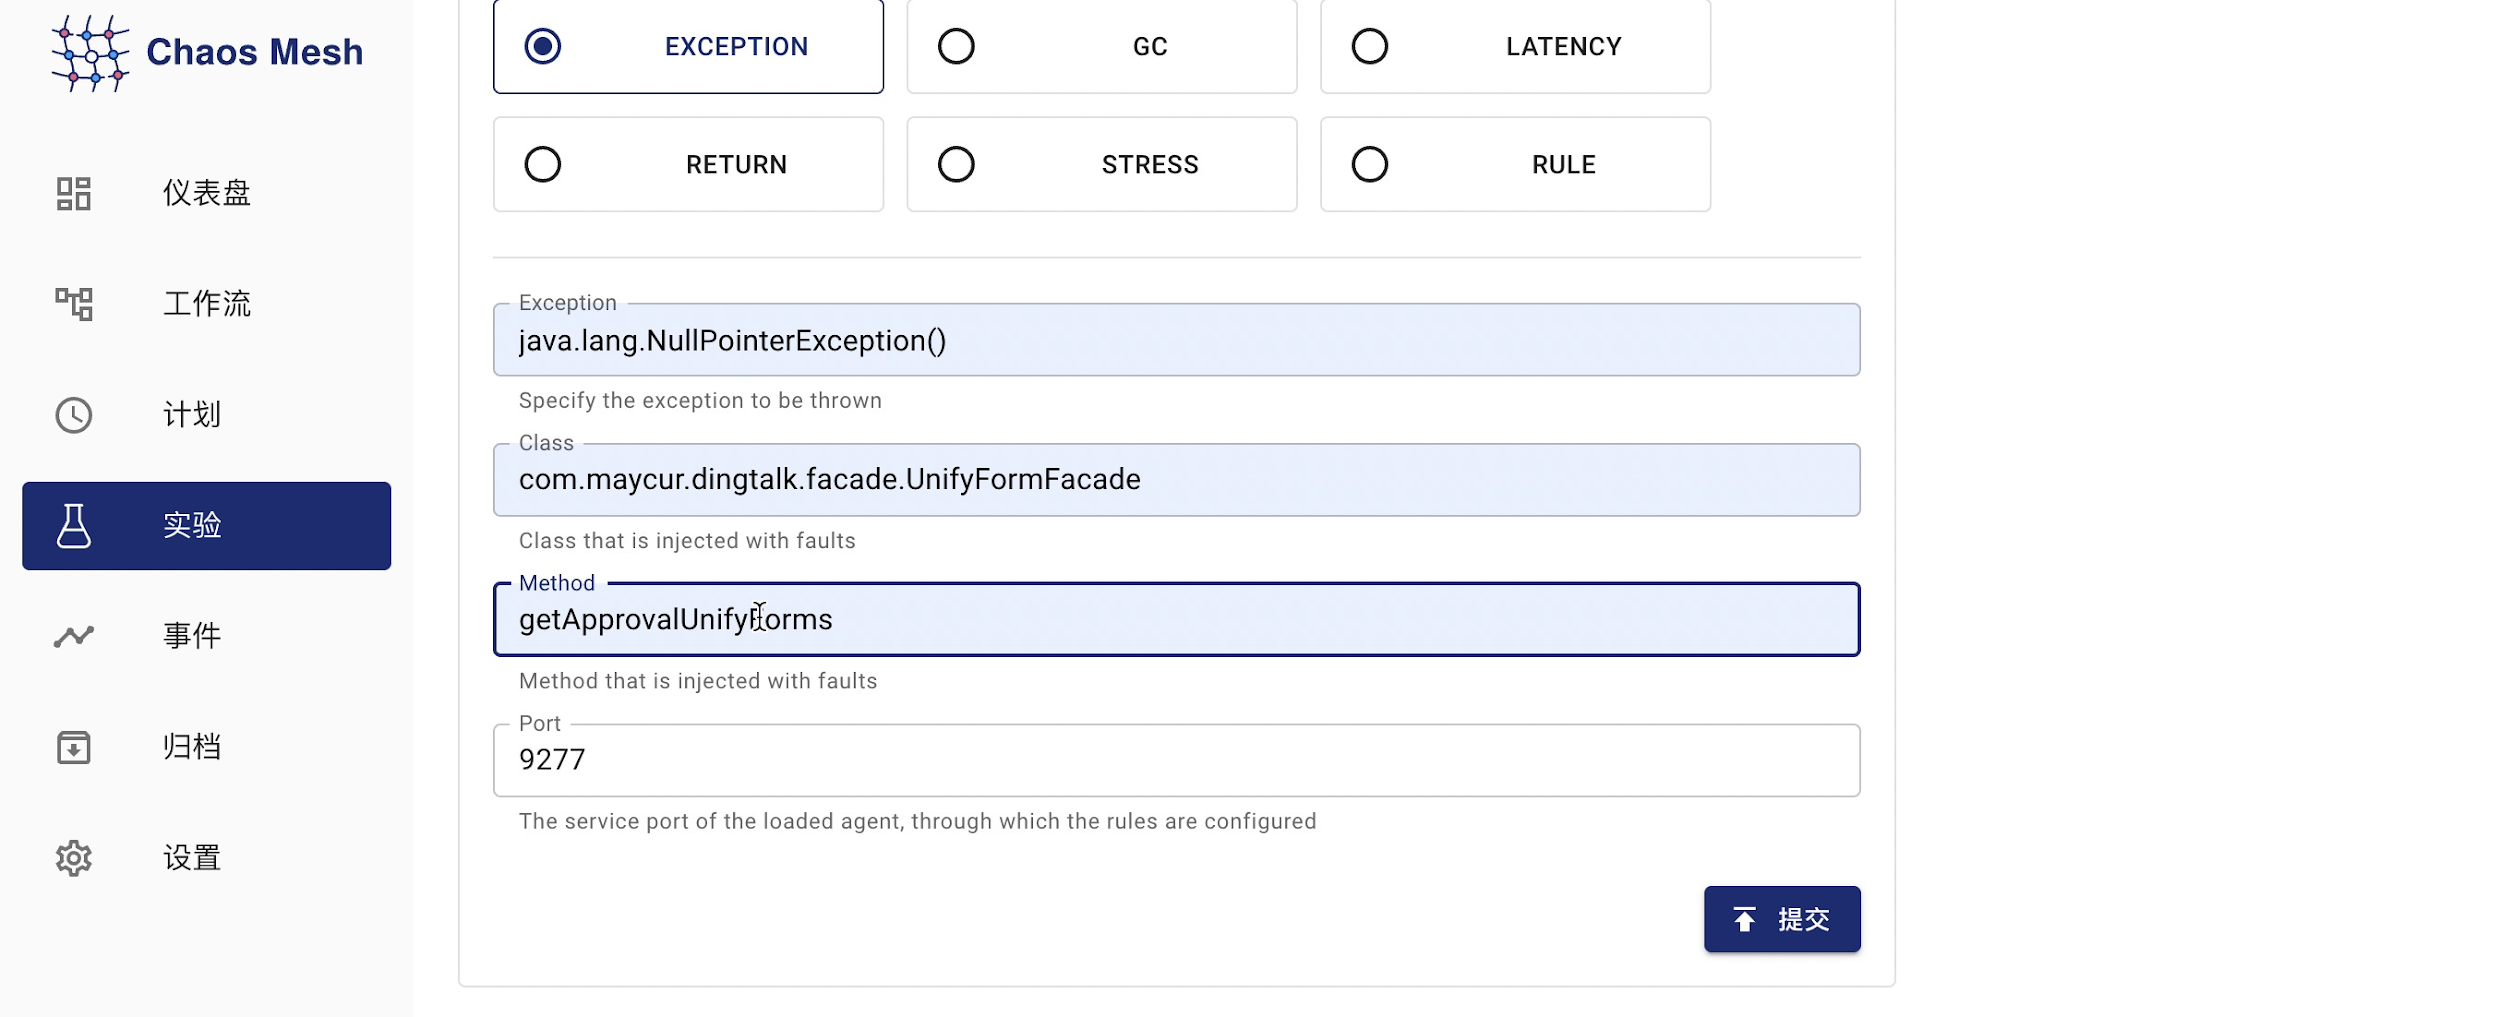The height and width of the screenshot is (1017, 2500).
Task: Select the EXCEPTION radio option
Action: 543,46
